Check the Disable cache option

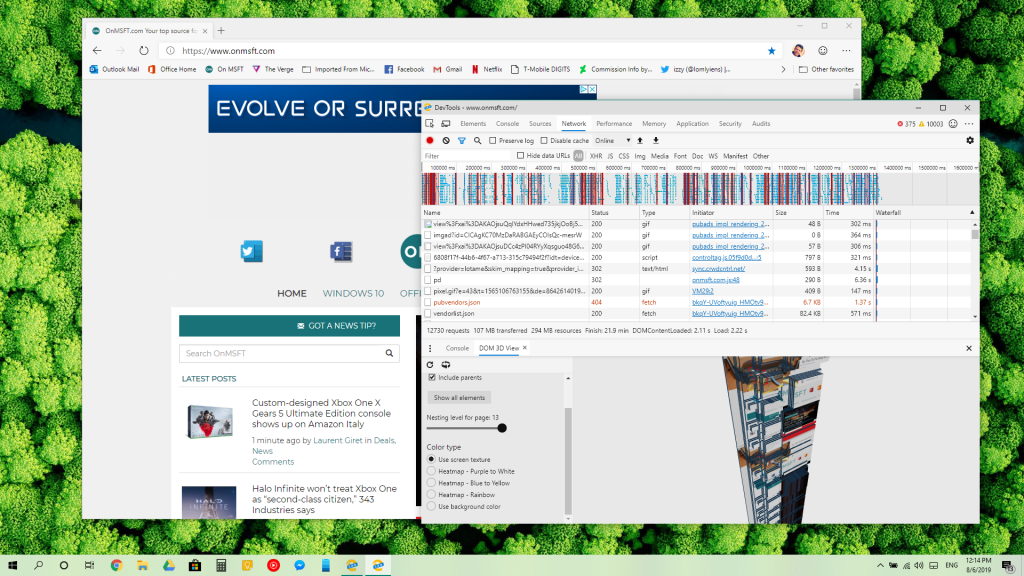pyautogui.click(x=544, y=141)
